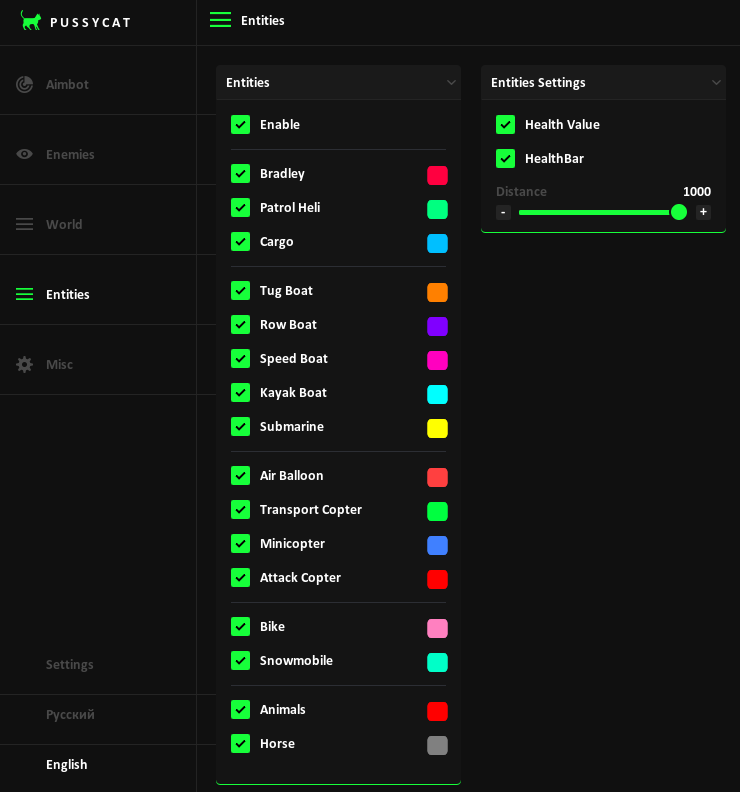Click the Aimbot sidebar icon

pyautogui.click(x=25, y=84)
